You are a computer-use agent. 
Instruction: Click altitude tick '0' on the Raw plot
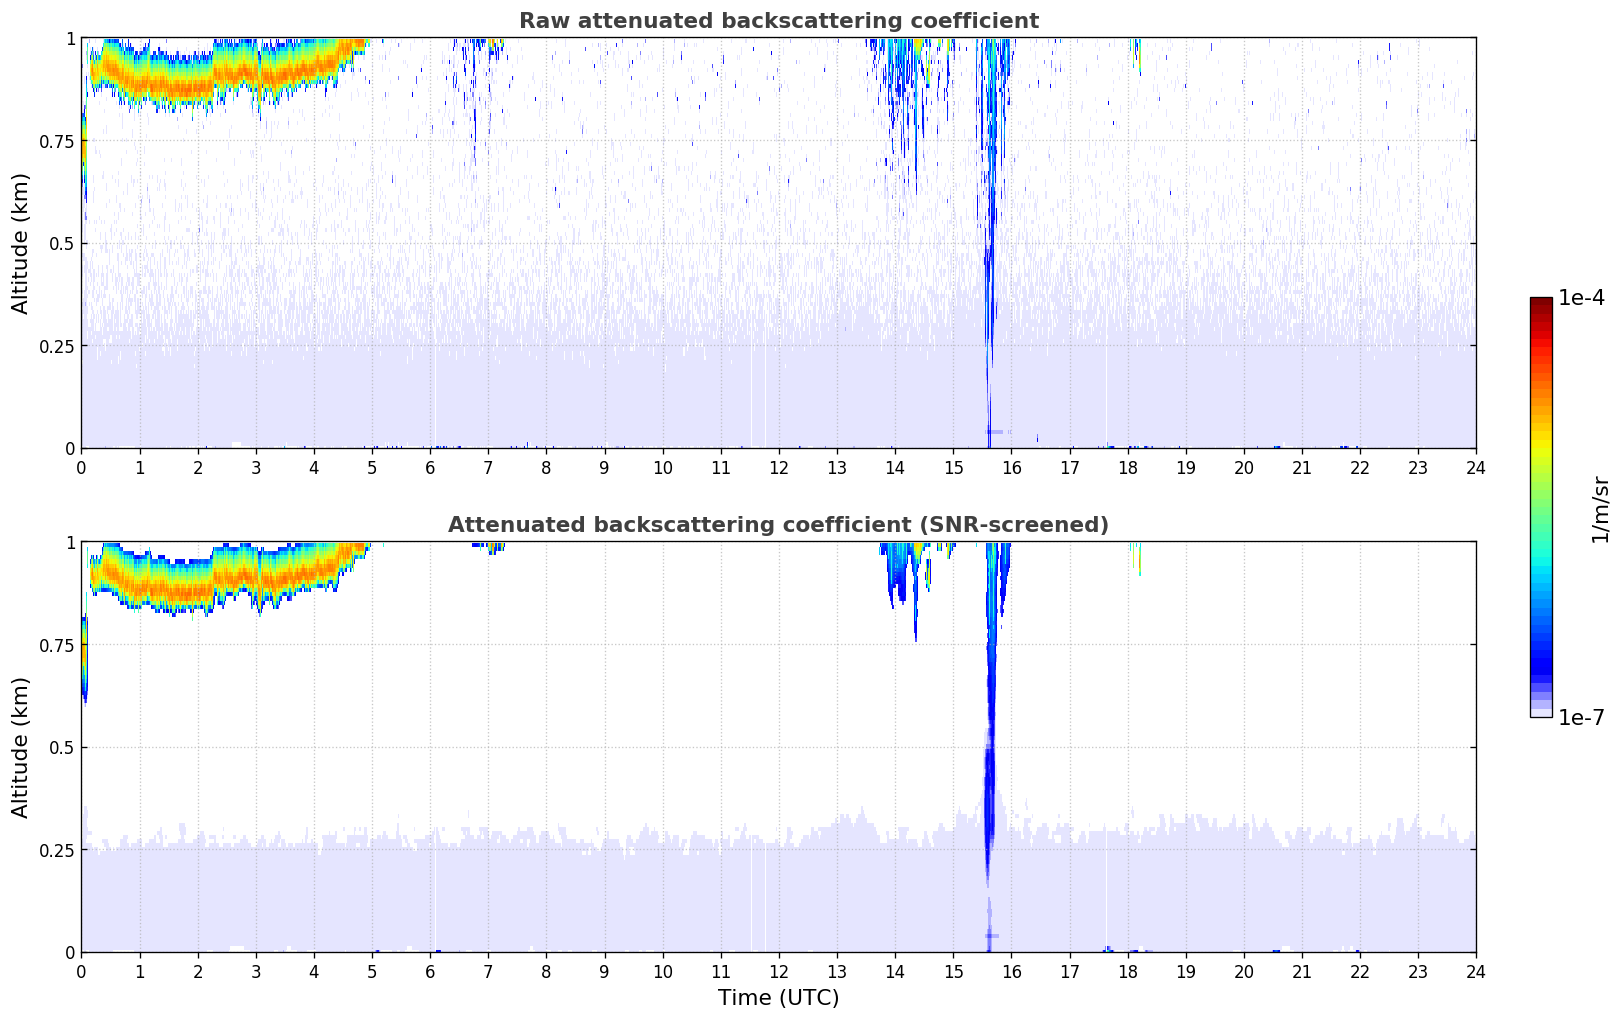tap(70, 449)
